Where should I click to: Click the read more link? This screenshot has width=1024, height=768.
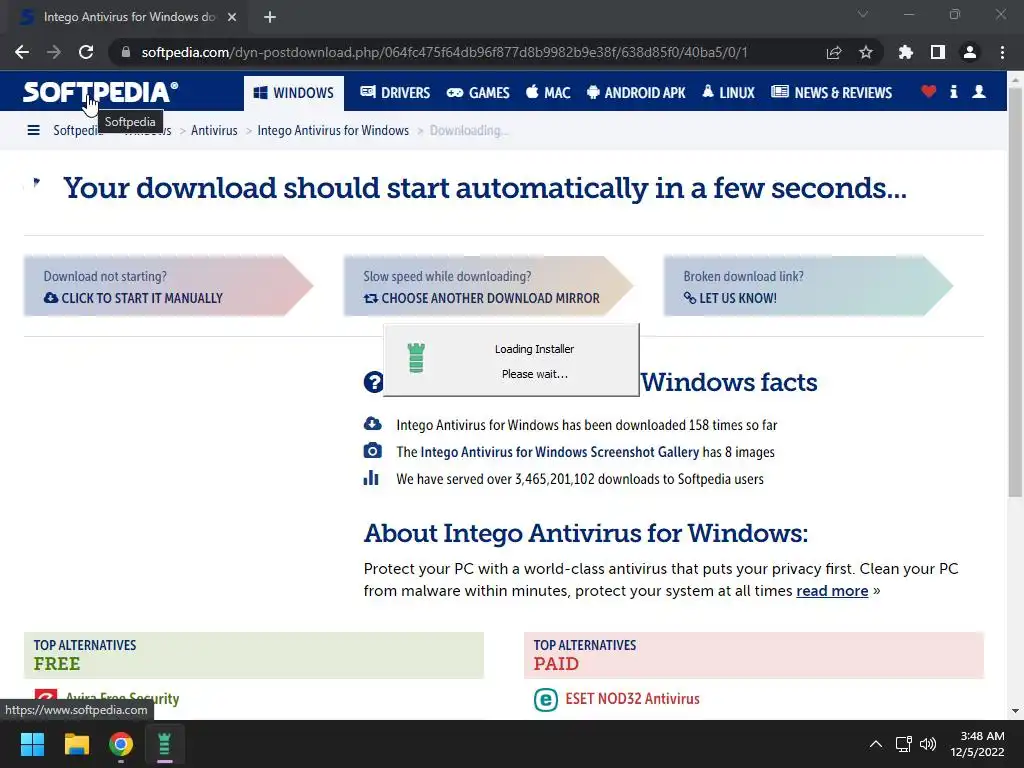pyautogui.click(x=832, y=591)
